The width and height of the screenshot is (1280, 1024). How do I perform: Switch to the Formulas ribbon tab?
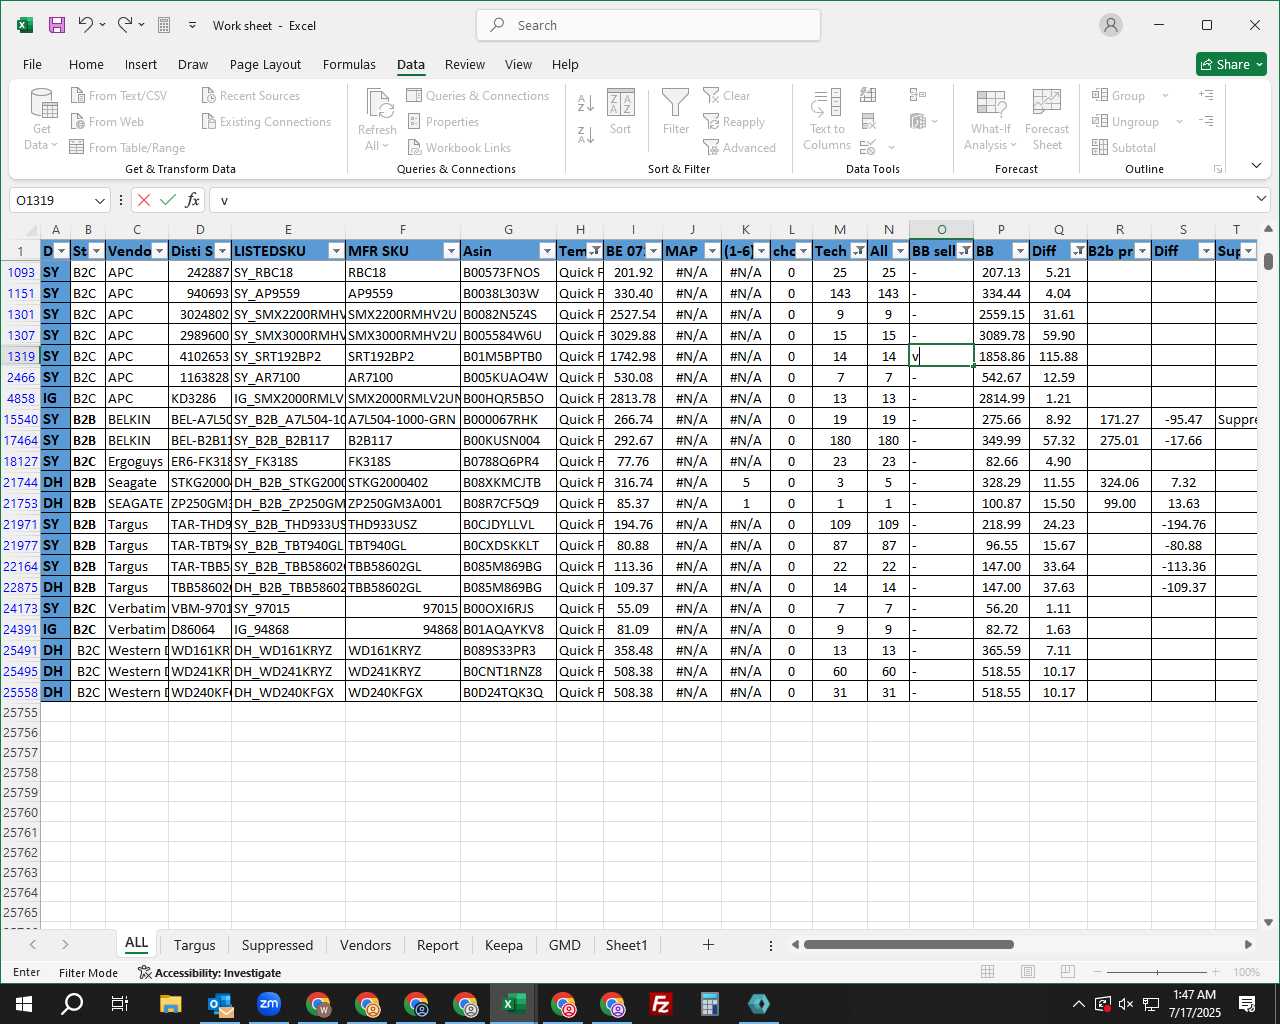[349, 64]
